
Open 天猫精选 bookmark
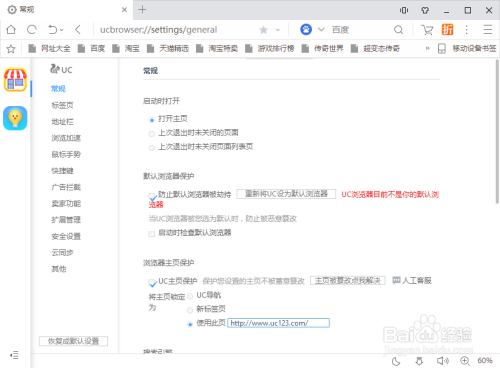coord(168,49)
